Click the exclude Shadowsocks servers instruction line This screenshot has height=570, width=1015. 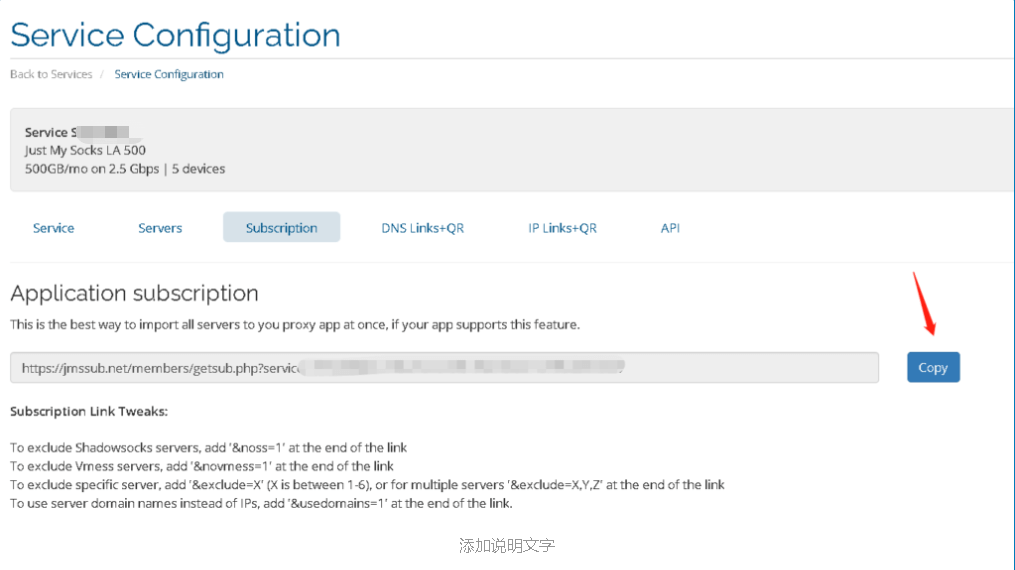tap(208, 448)
